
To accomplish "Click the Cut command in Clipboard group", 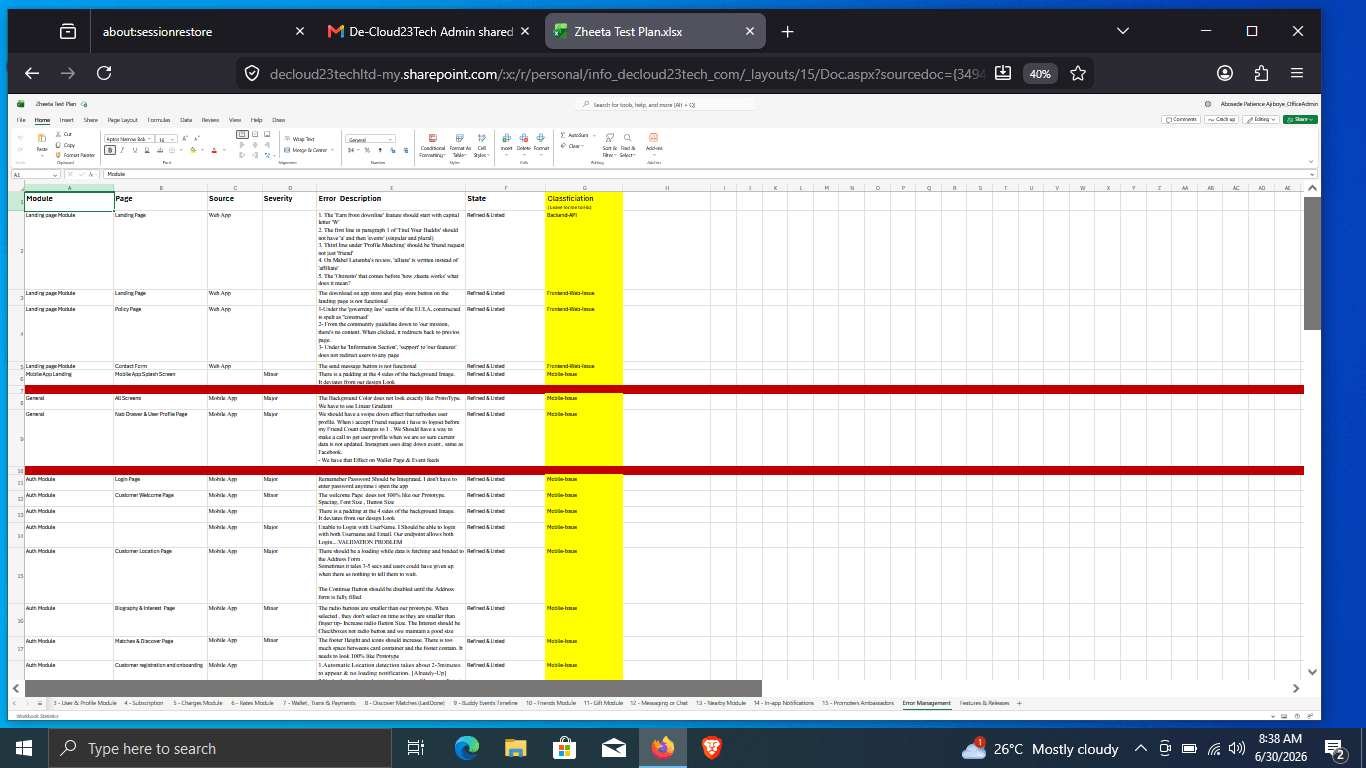I will [x=65, y=134].
